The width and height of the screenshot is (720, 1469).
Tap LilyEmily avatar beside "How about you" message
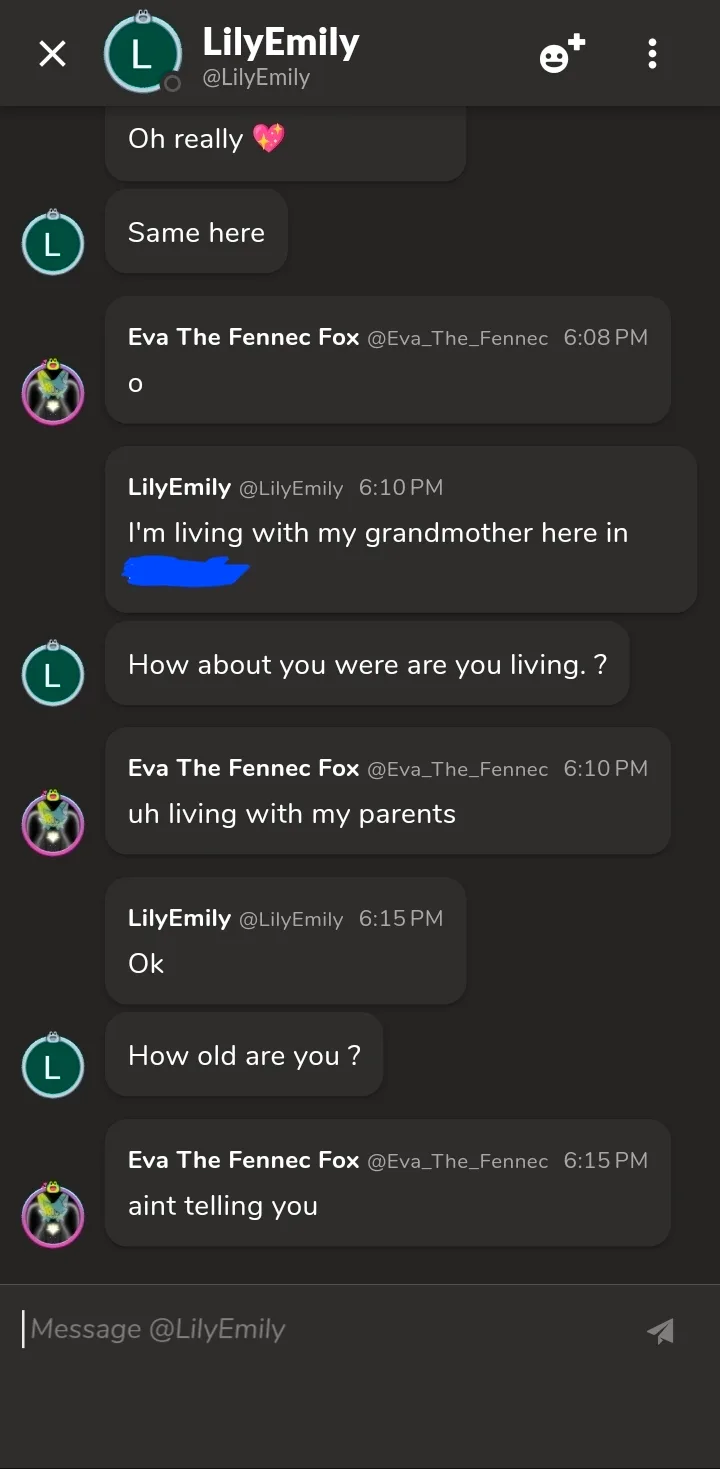click(53, 674)
